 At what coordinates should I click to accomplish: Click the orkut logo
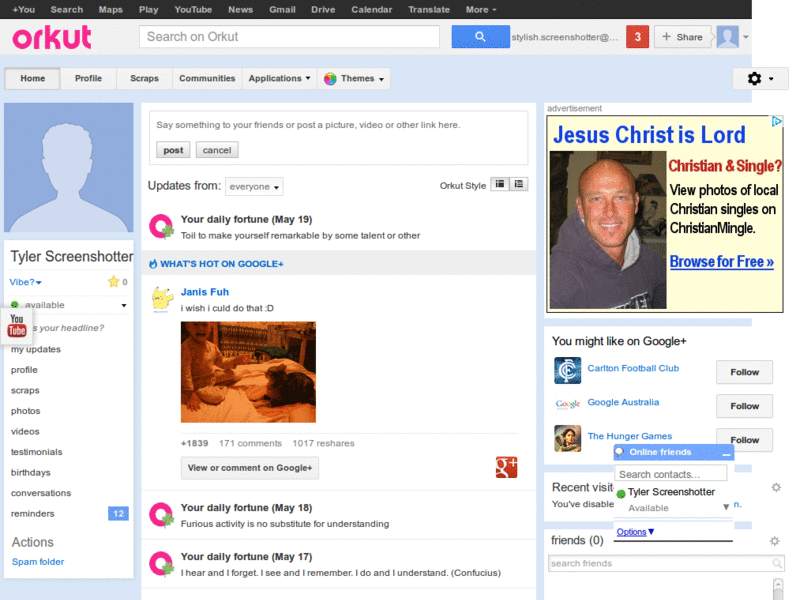pos(52,38)
